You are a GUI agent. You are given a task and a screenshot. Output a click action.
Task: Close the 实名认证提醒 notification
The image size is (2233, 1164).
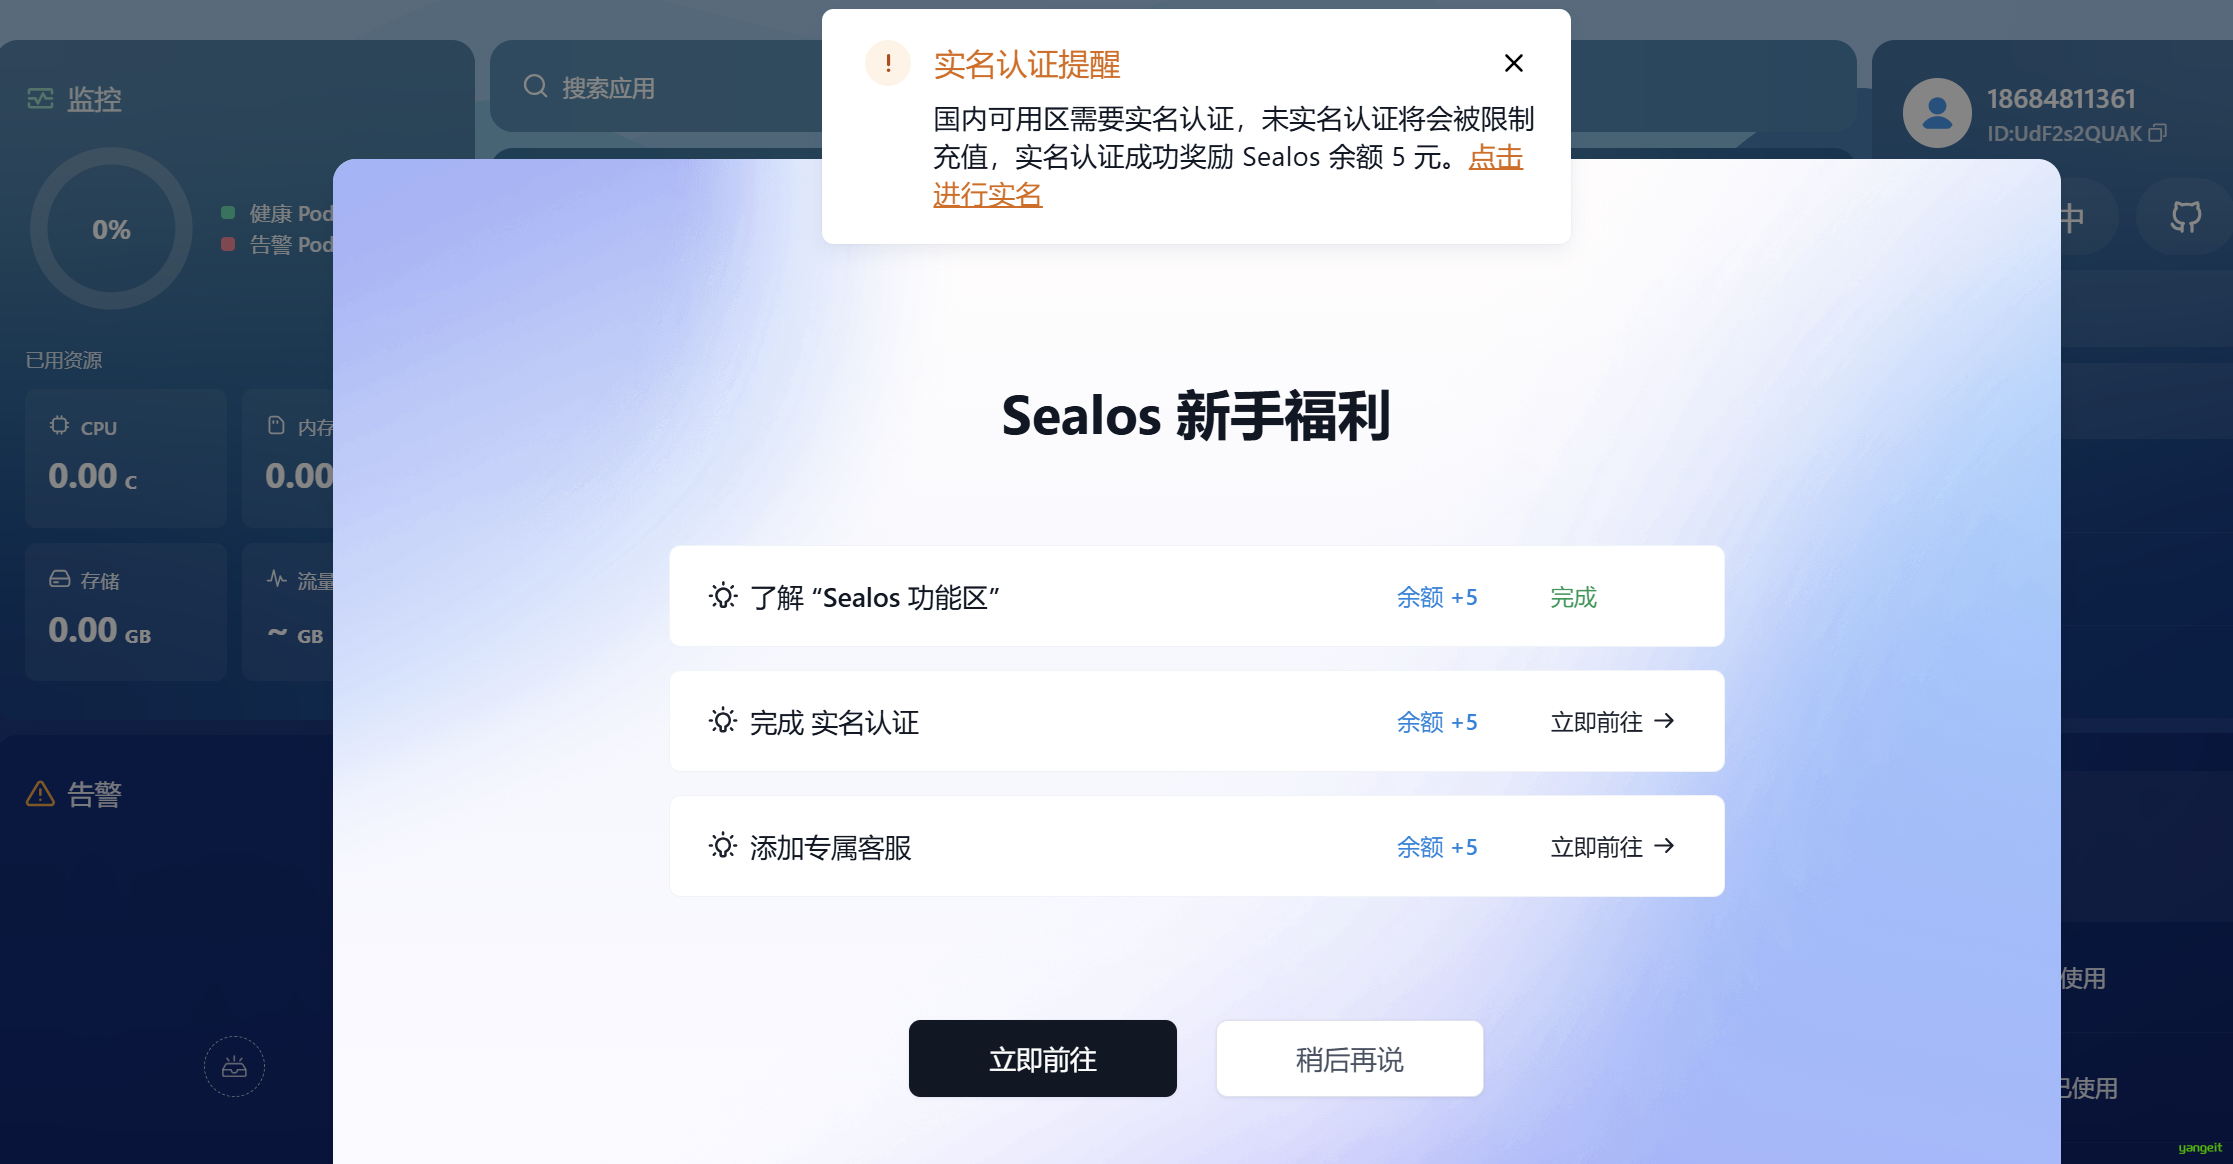(1513, 63)
